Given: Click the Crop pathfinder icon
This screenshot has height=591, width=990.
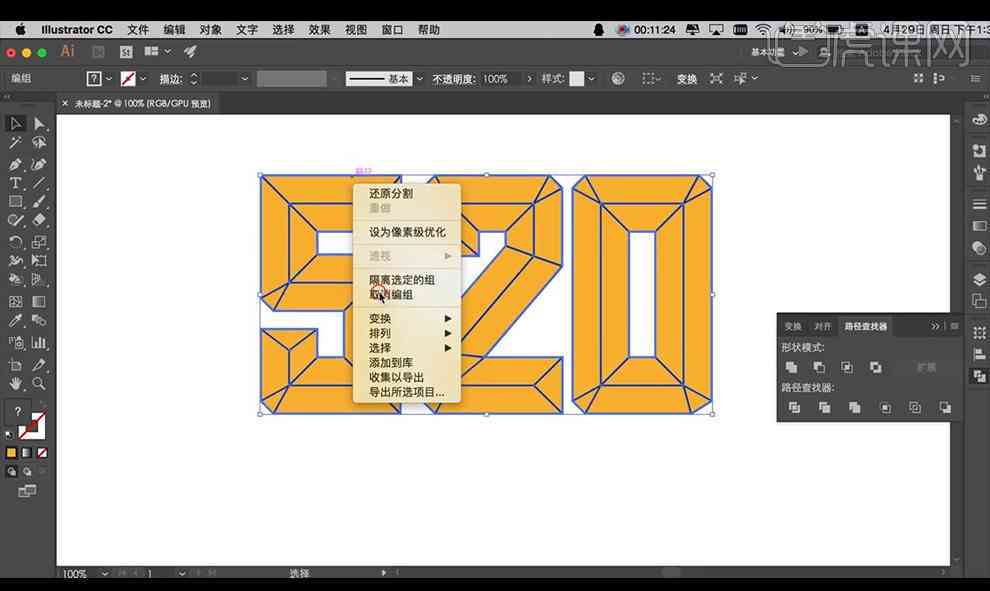Looking at the screenshot, I should point(886,408).
